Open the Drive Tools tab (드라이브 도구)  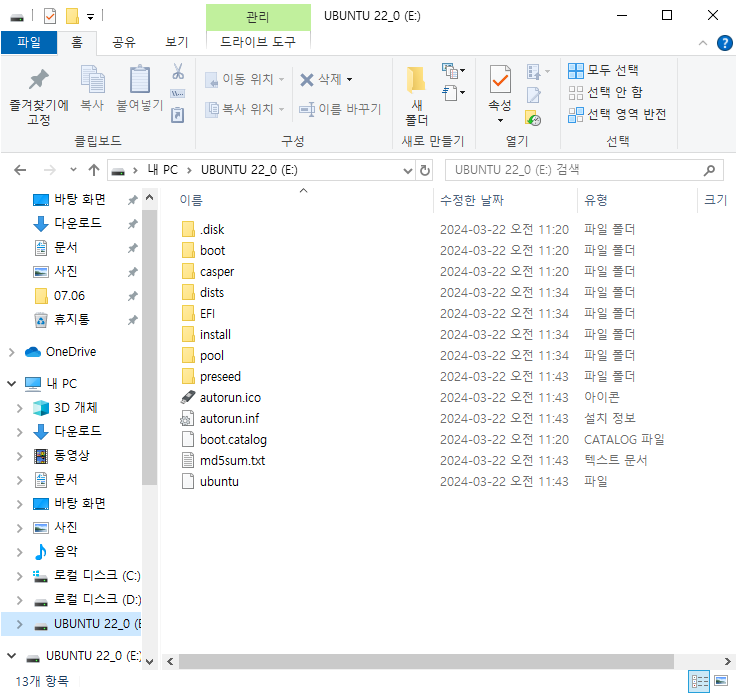click(x=258, y=42)
